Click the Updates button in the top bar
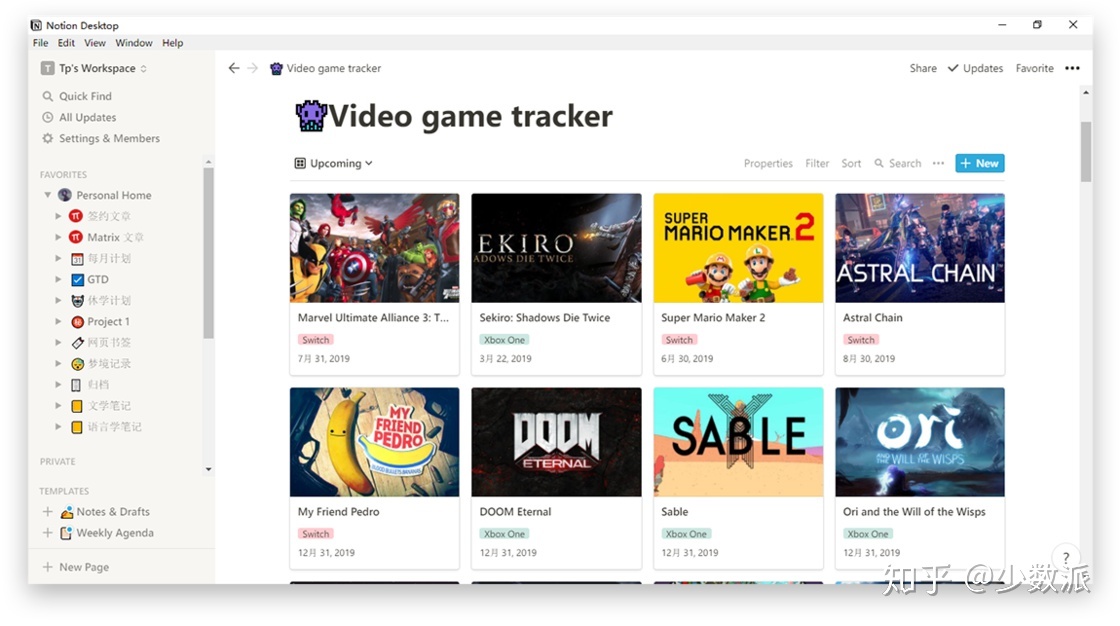Image resolution: width=1120 pixels, height=626 pixels. [x=976, y=68]
